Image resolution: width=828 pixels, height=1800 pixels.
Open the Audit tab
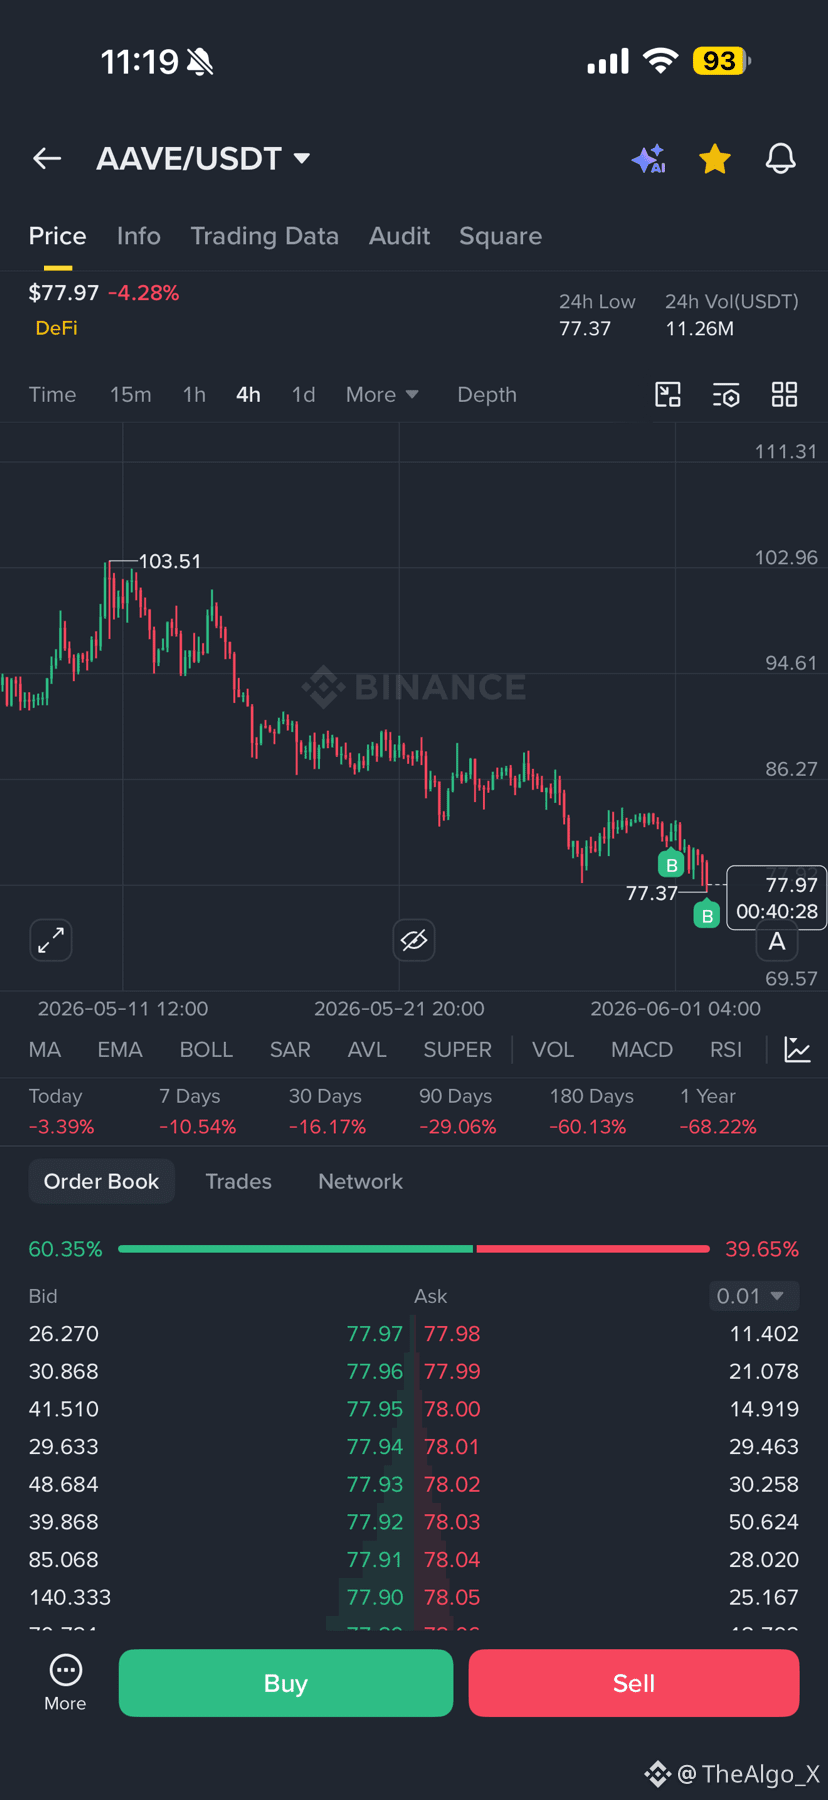pos(399,236)
